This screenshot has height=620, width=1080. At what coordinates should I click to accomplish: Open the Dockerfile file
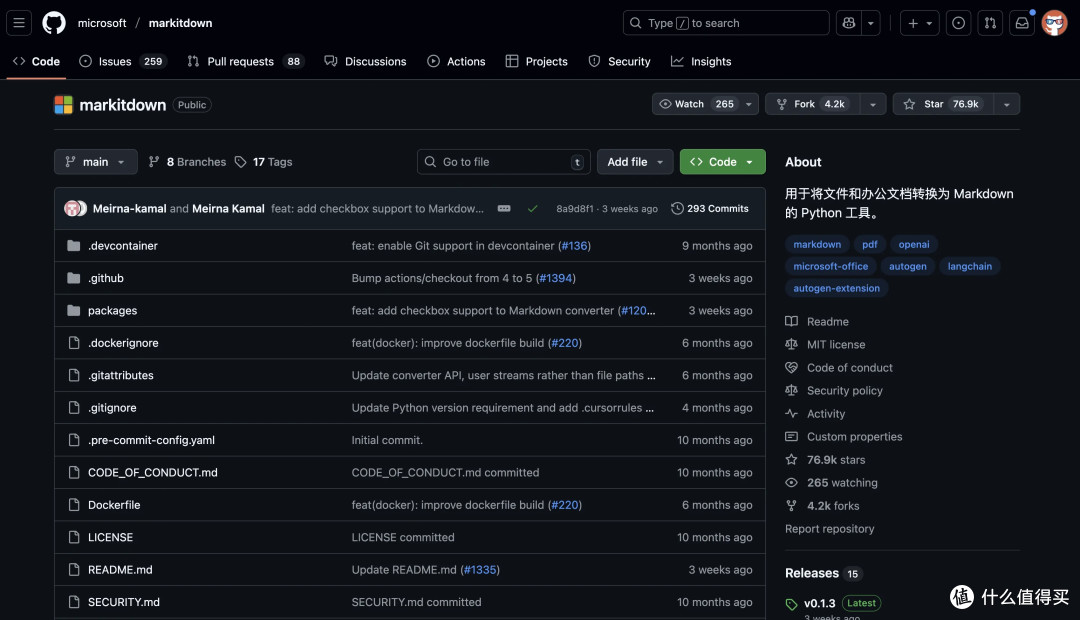pyautogui.click(x=114, y=505)
